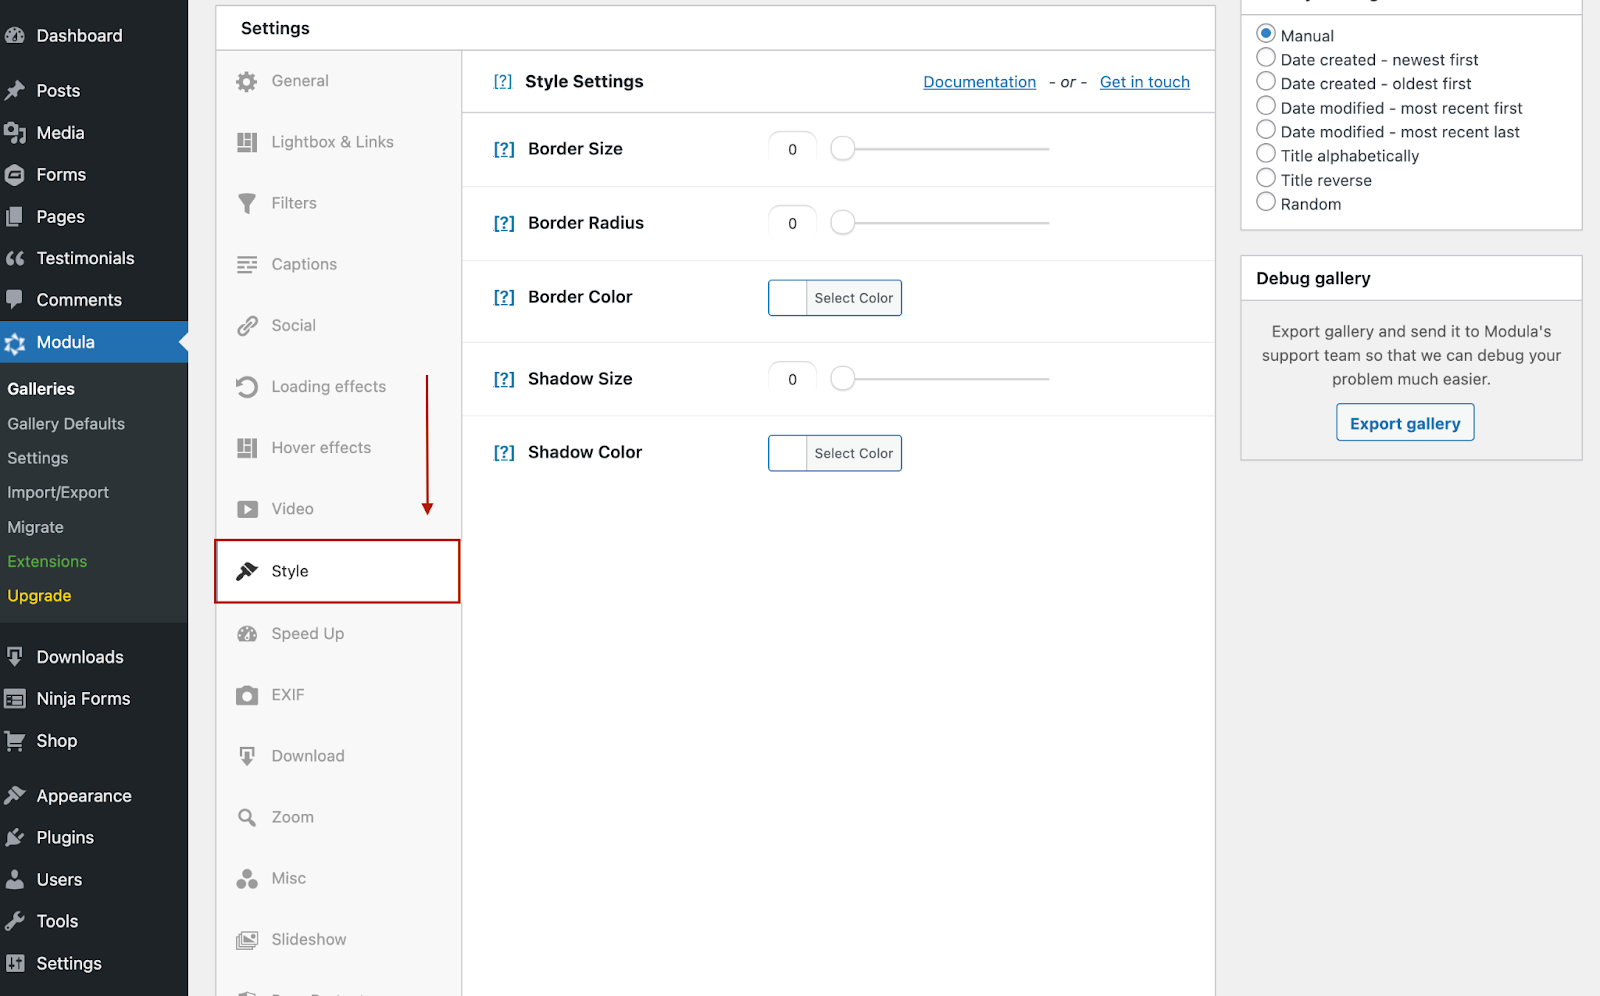Show help tooltip for Shadow Color
The height and width of the screenshot is (996, 1600).
coord(504,453)
